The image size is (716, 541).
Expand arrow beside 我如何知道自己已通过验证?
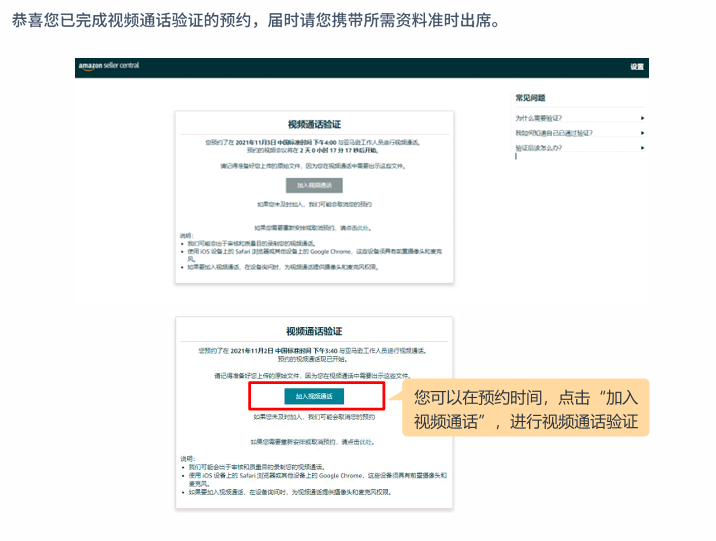(642, 133)
